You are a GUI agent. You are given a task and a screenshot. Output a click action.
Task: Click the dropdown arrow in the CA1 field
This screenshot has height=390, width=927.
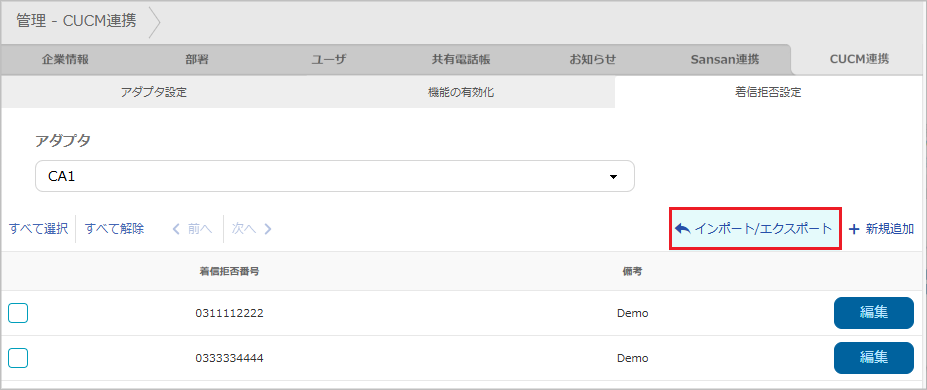pos(613,177)
